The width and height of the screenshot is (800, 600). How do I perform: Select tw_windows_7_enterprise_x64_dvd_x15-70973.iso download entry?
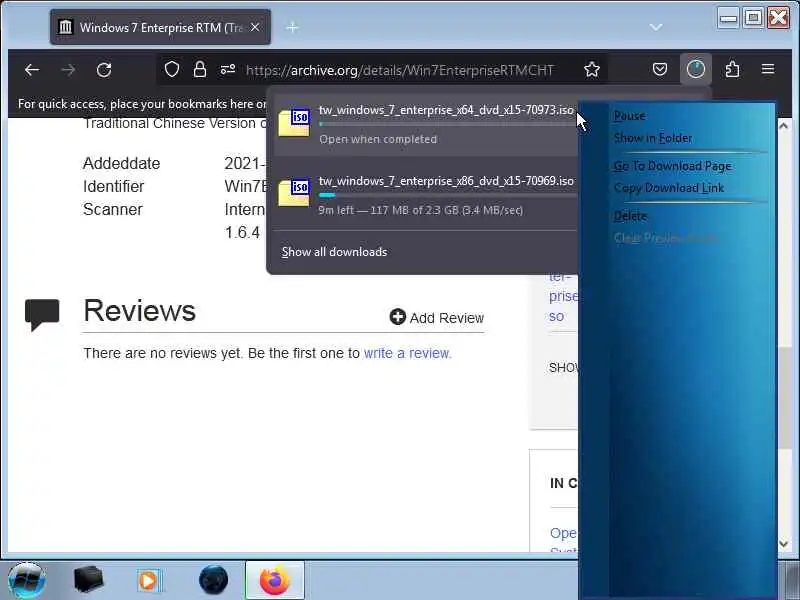click(427, 124)
